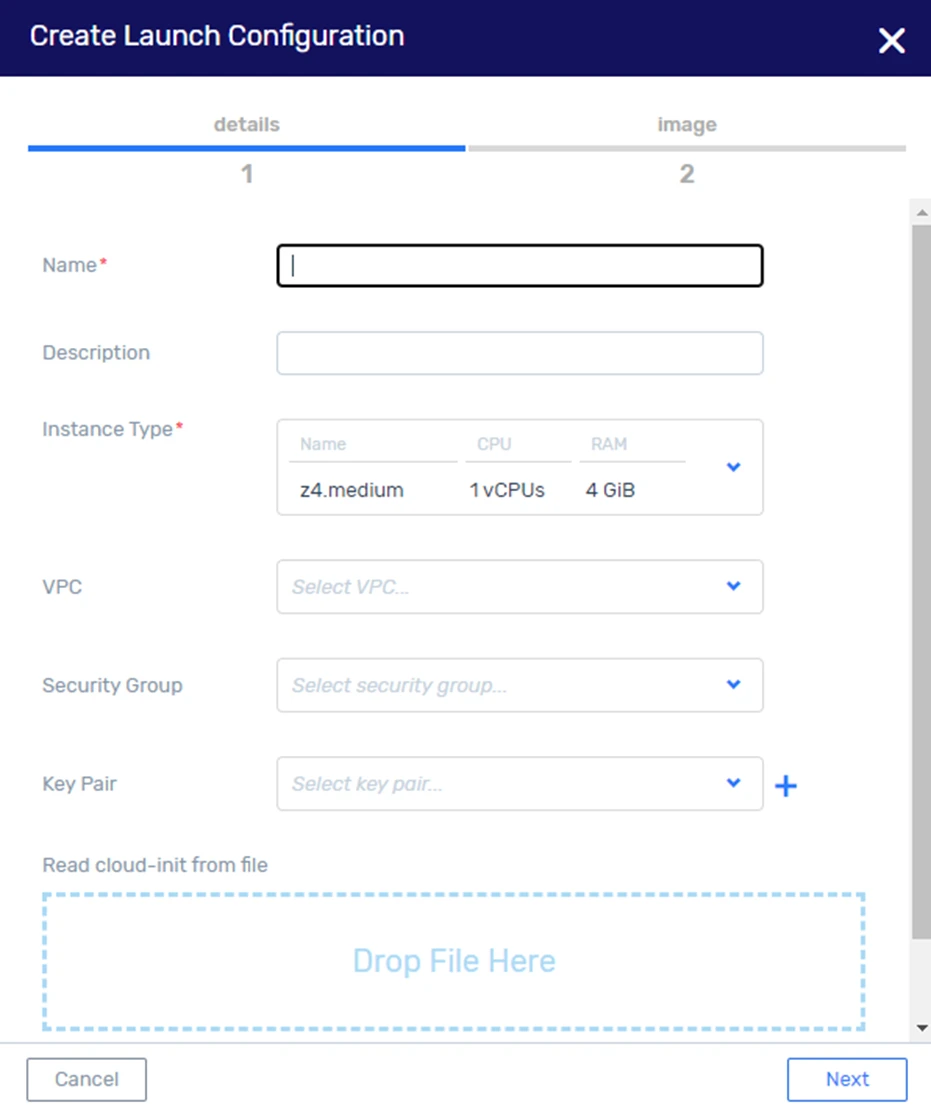Open the "Select security group..." dropdown
The image size is (931, 1111).
tap(500, 685)
